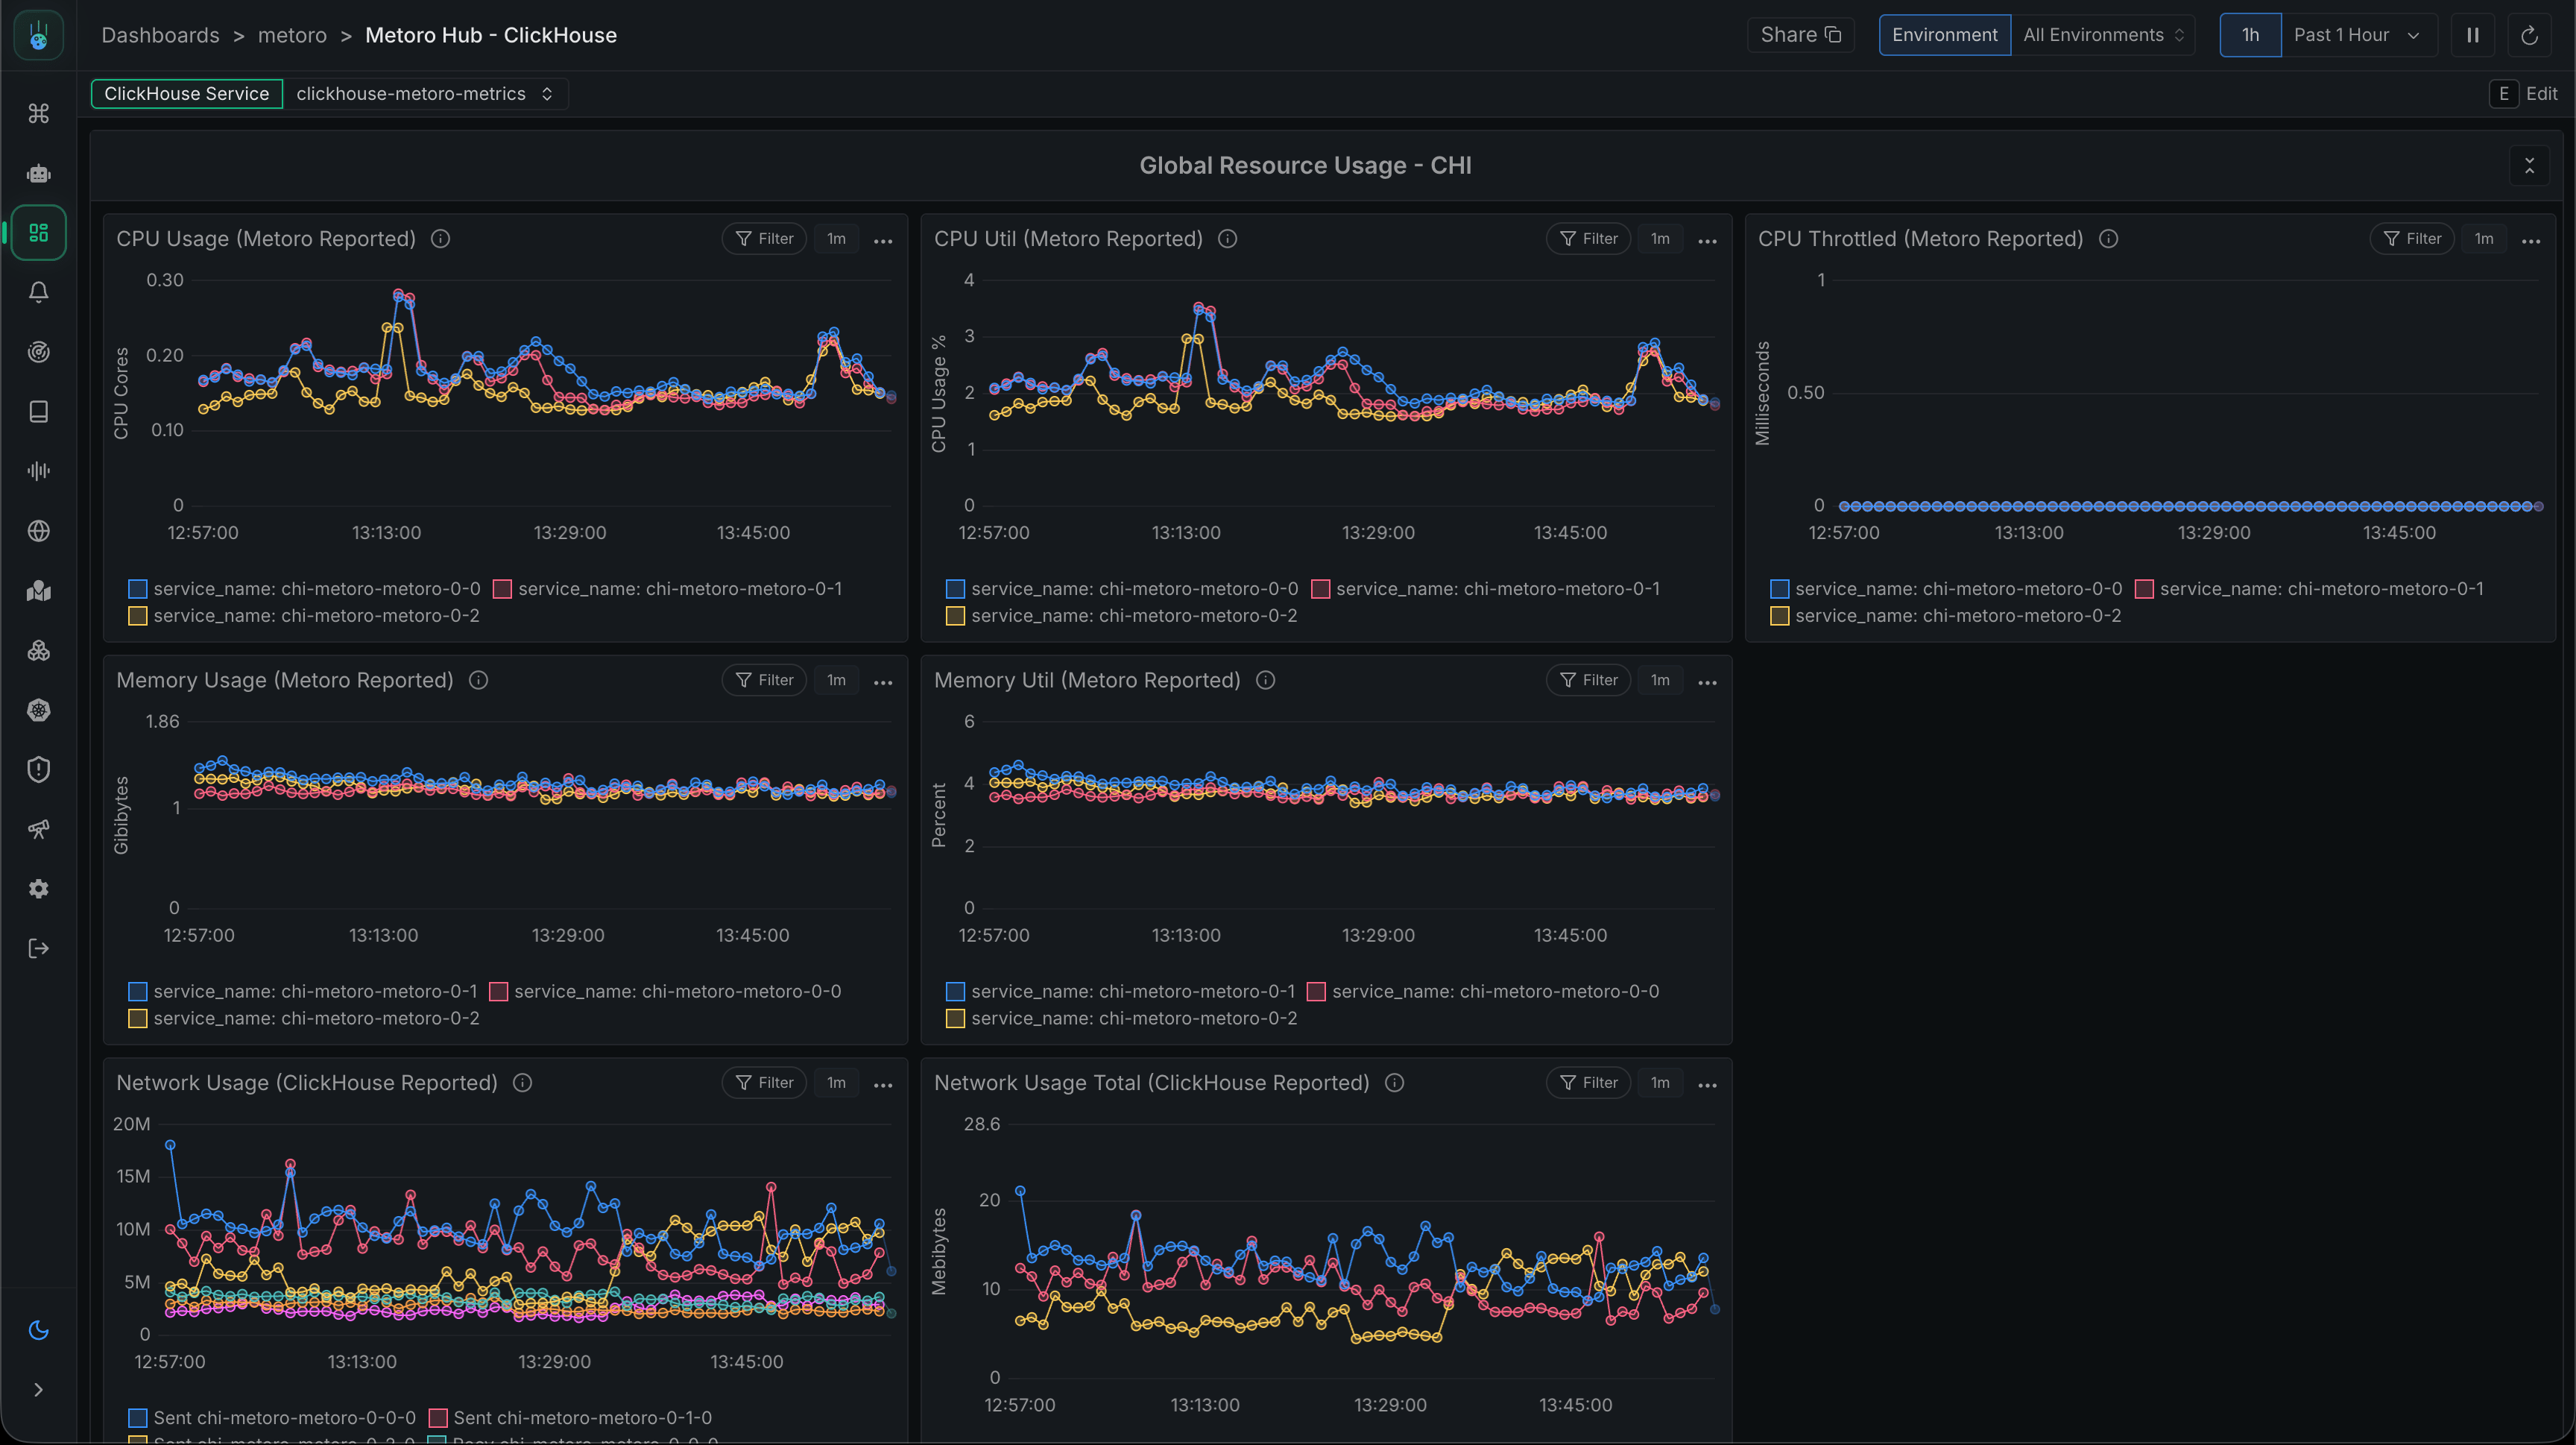Click info icon beside CPU Throttled title
The height and width of the screenshot is (1445, 2576).
point(2108,239)
